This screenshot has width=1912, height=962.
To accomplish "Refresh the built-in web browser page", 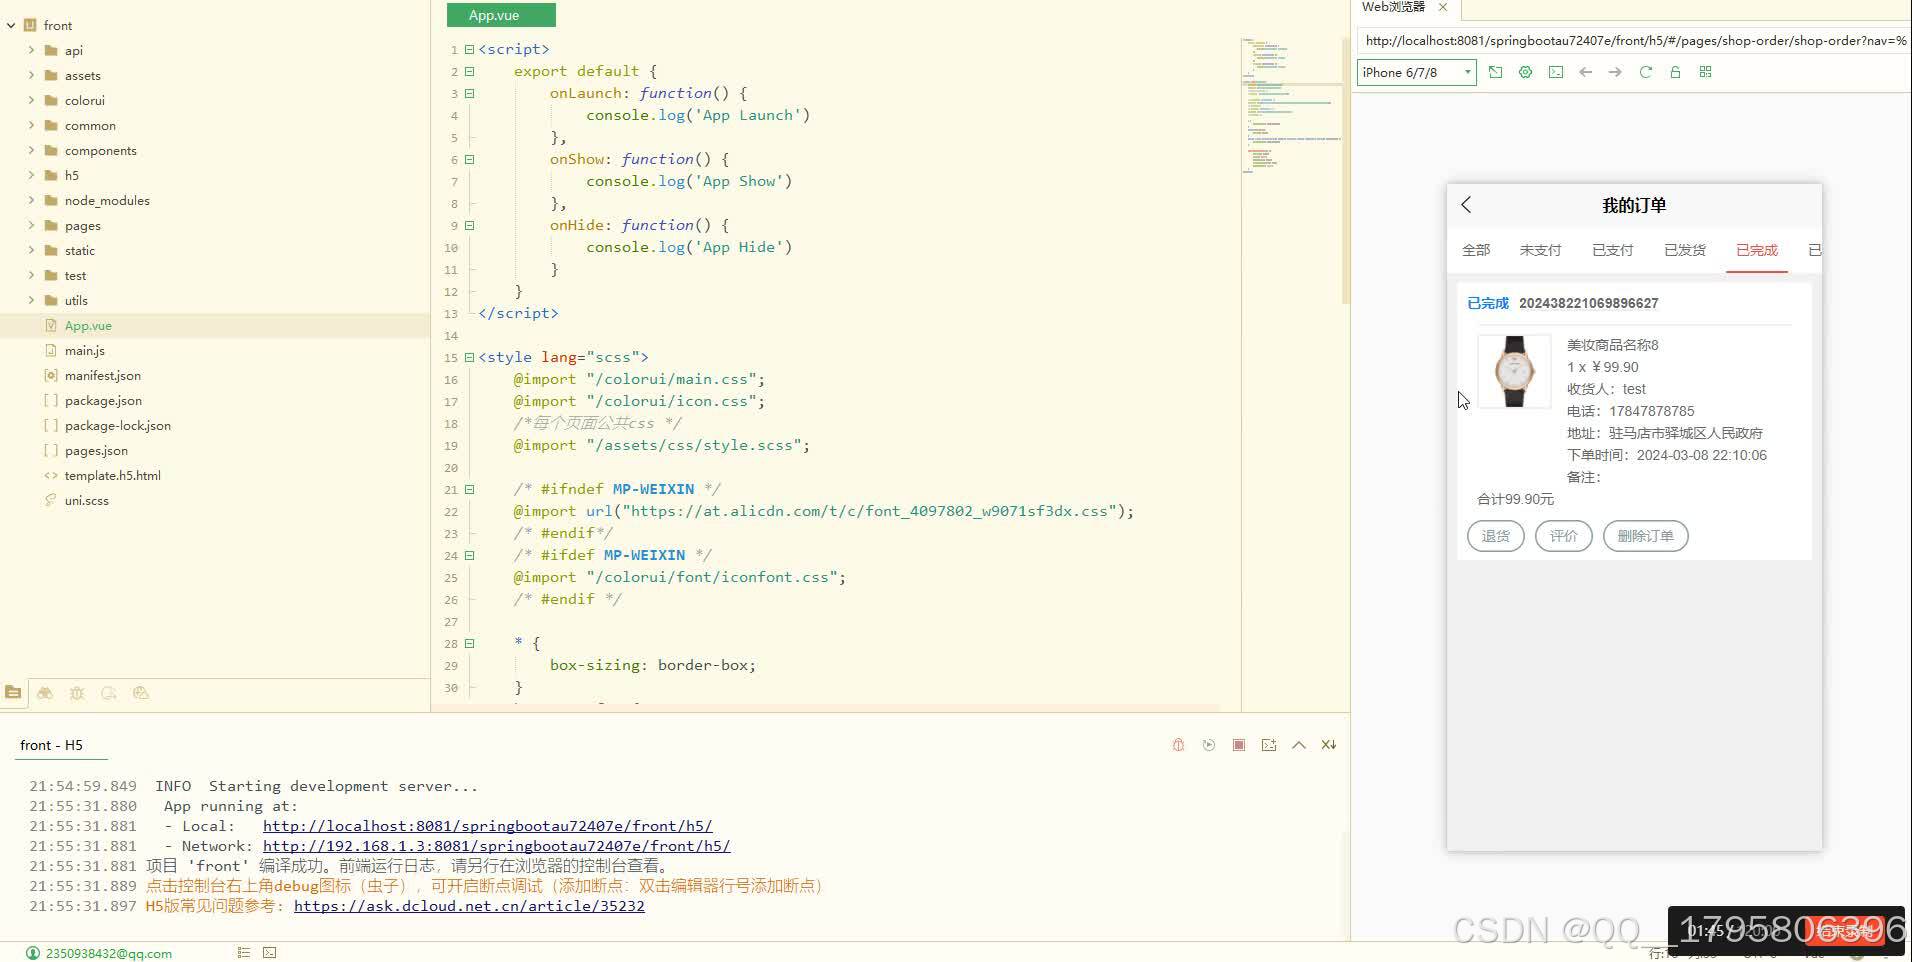I will click(1645, 72).
